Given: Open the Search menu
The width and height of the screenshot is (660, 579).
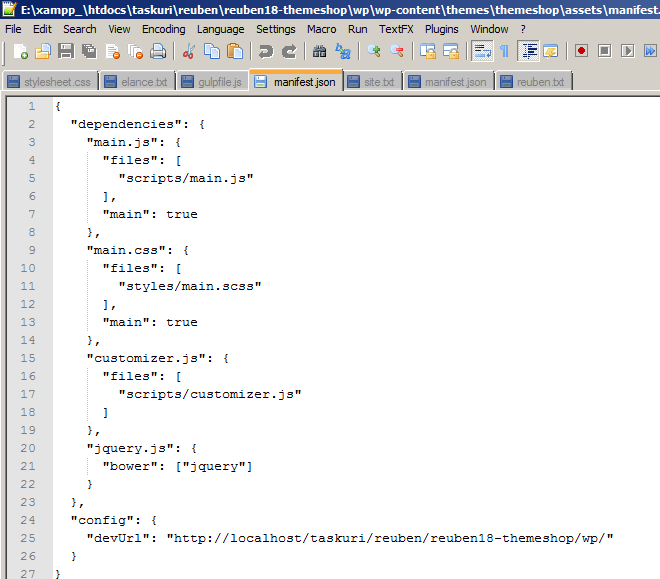Looking at the screenshot, I should click(x=80, y=29).
